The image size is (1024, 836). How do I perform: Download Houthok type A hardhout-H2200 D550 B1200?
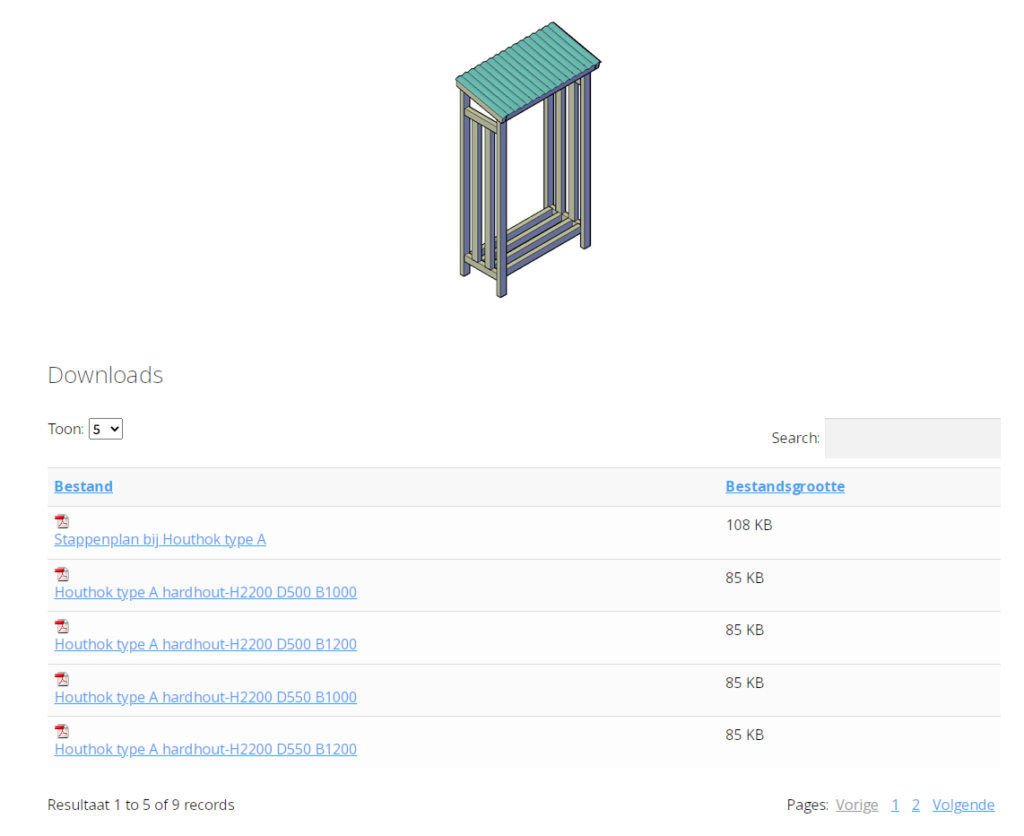click(205, 749)
